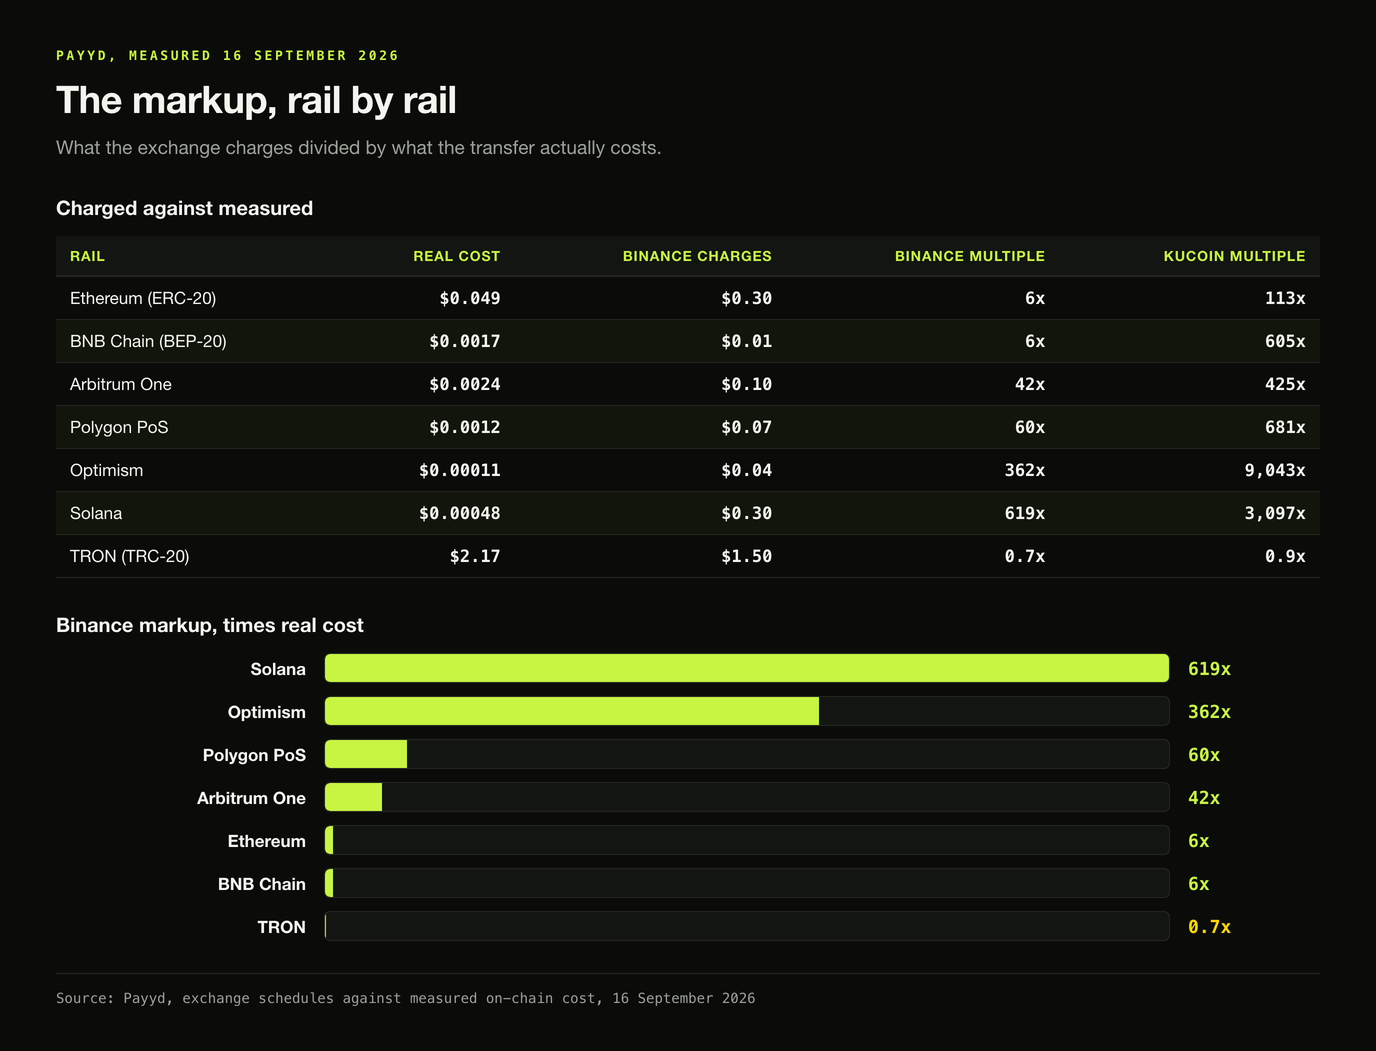Select "Solana" in the table's rail column
Viewport: 1376px width, 1051px height.
(96, 513)
